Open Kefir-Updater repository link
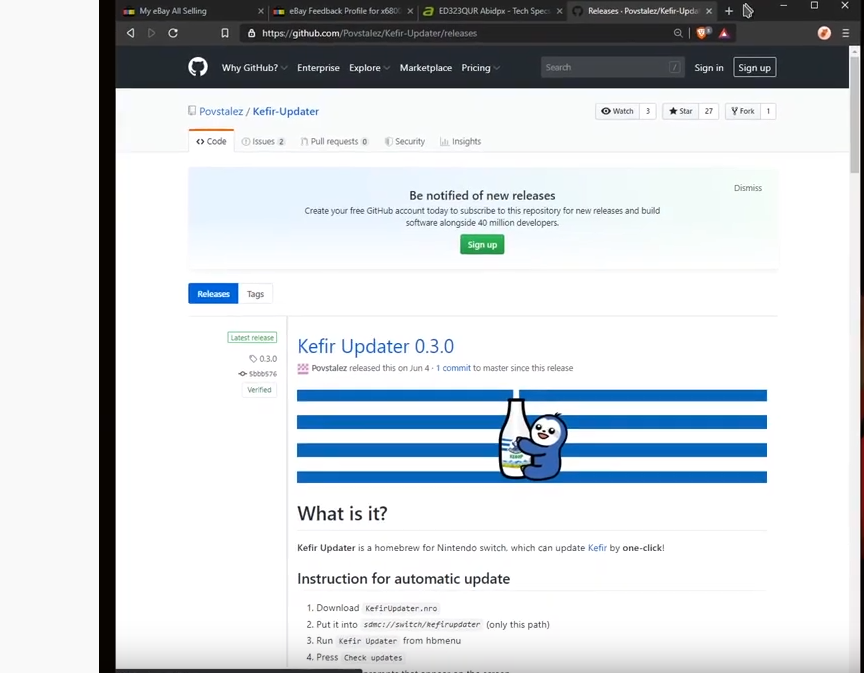 285,111
